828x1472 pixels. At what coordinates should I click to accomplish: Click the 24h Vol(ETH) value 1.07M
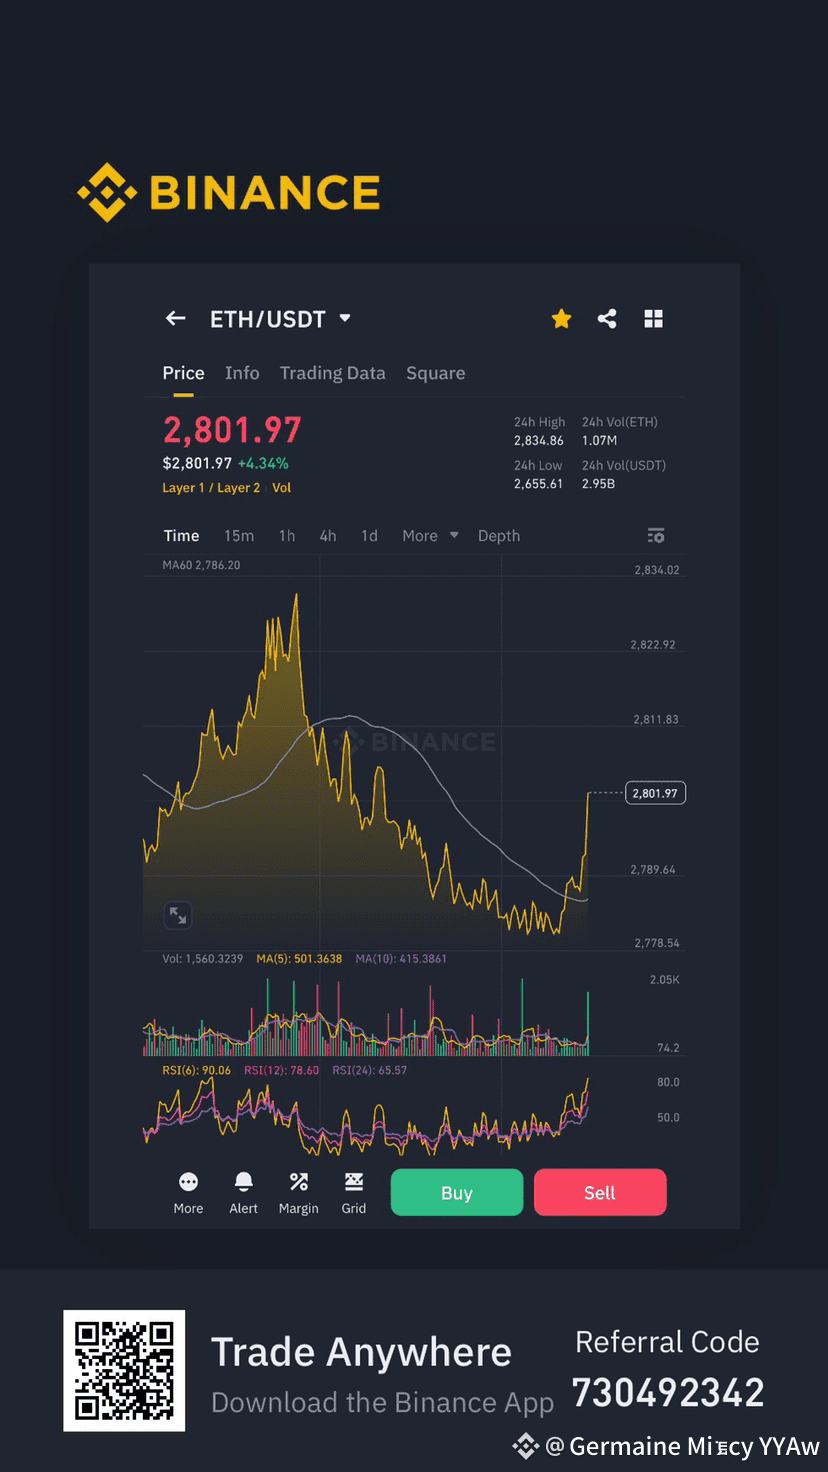click(599, 440)
